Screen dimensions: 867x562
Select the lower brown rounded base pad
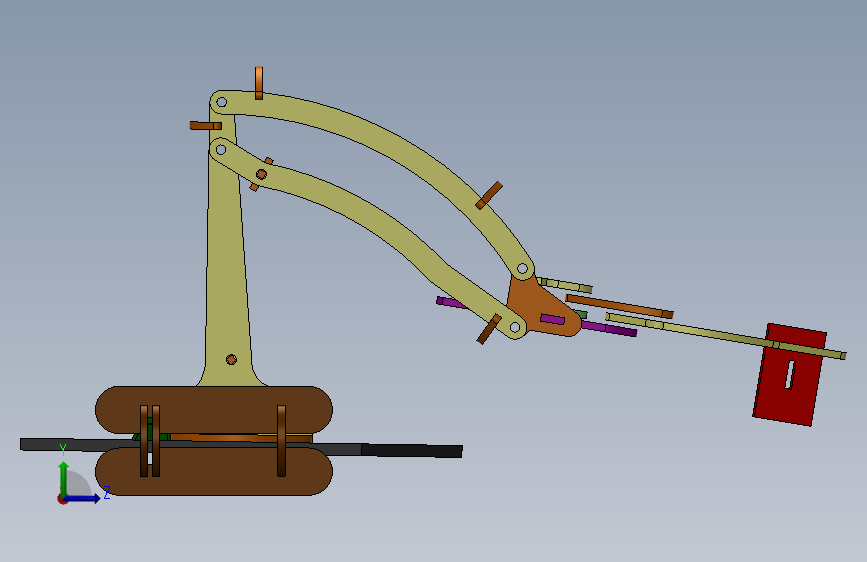click(x=214, y=471)
